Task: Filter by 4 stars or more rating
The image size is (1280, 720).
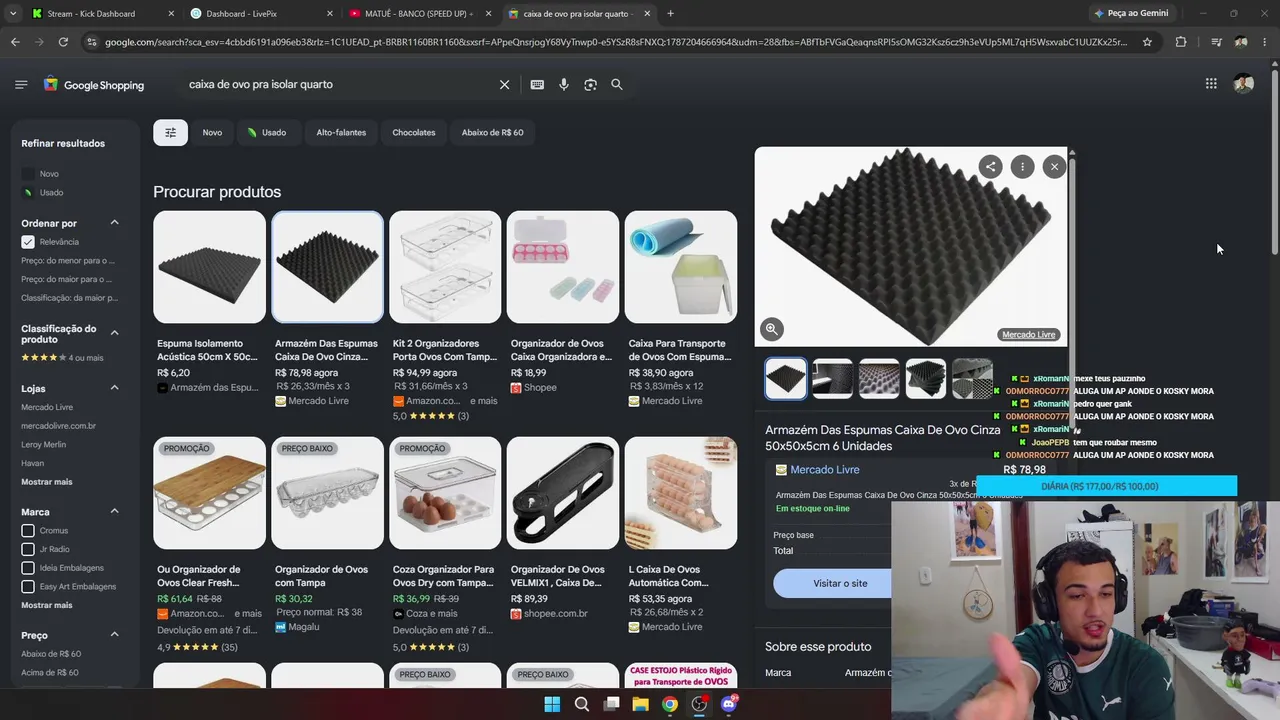Action: click(x=62, y=358)
